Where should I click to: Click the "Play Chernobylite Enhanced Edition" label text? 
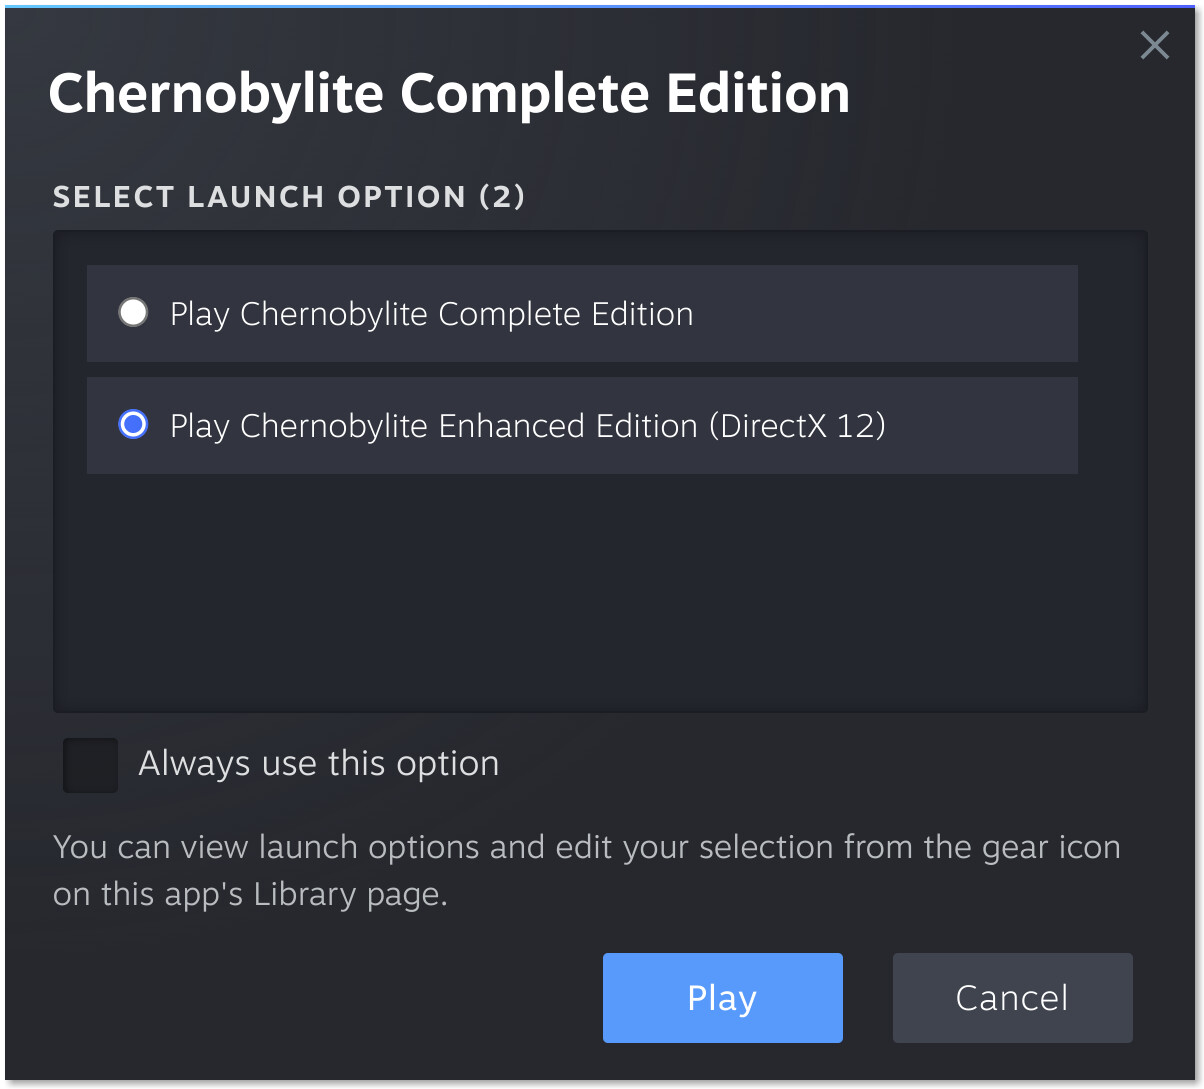[435, 426]
